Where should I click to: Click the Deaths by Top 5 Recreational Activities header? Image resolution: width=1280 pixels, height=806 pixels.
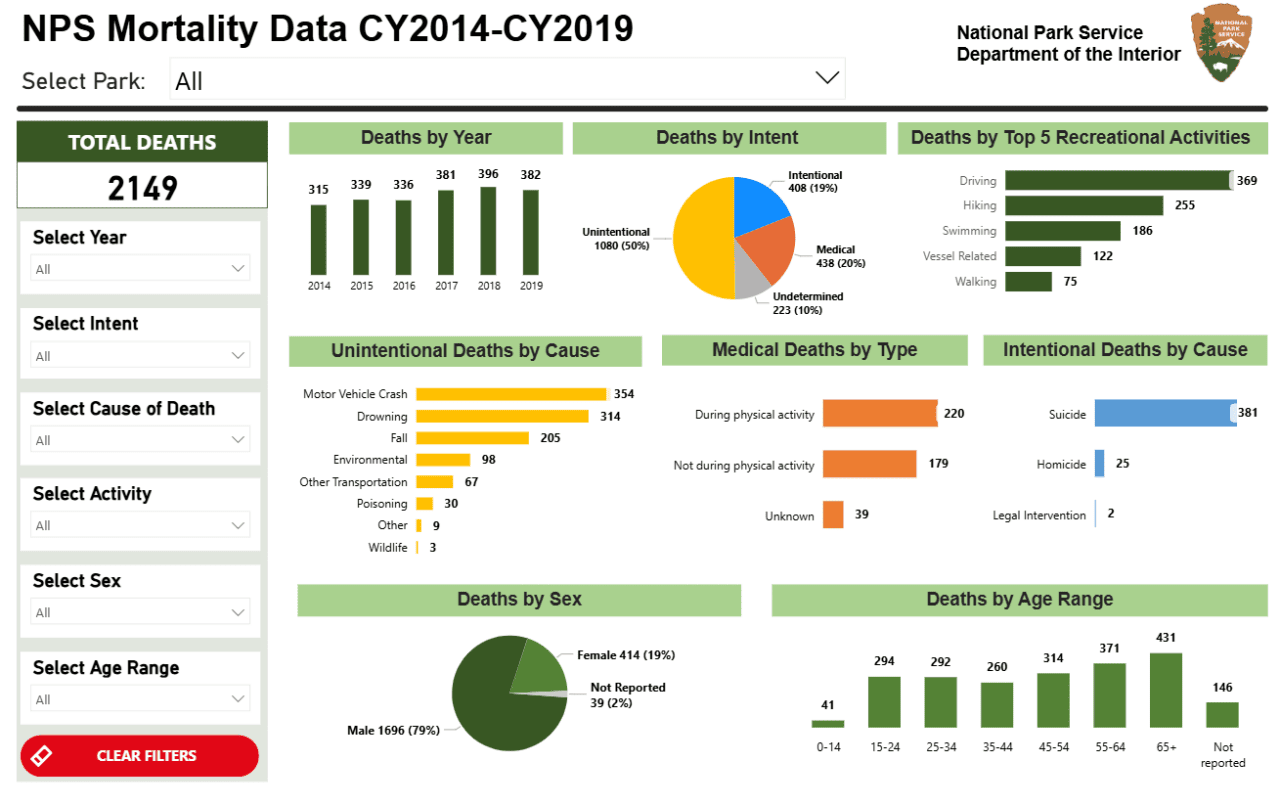1081,138
